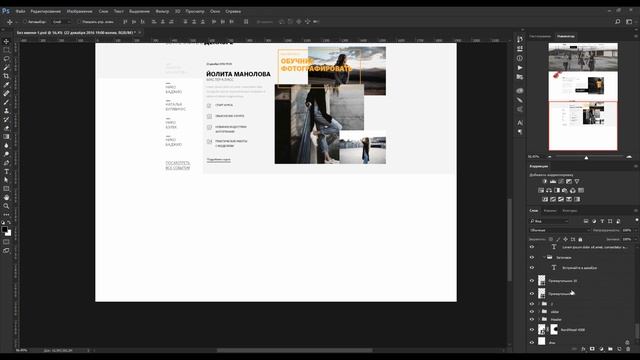
Task: Open the Character panel icon
Action: 520,122
